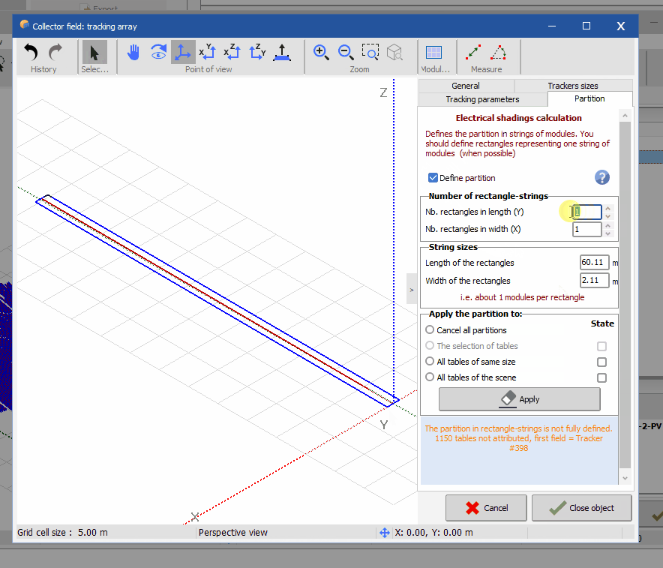Edit Nb. rectangles in length (Y) field
The height and width of the screenshot is (568, 663).
click(587, 212)
